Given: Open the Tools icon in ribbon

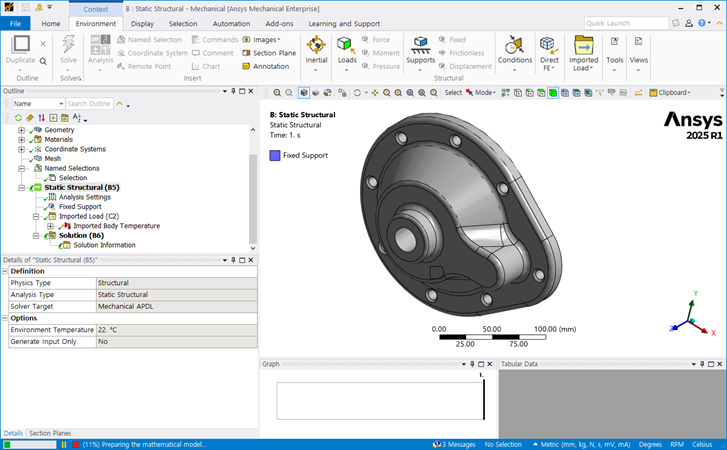Looking at the screenshot, I should (x=614, y=42).
